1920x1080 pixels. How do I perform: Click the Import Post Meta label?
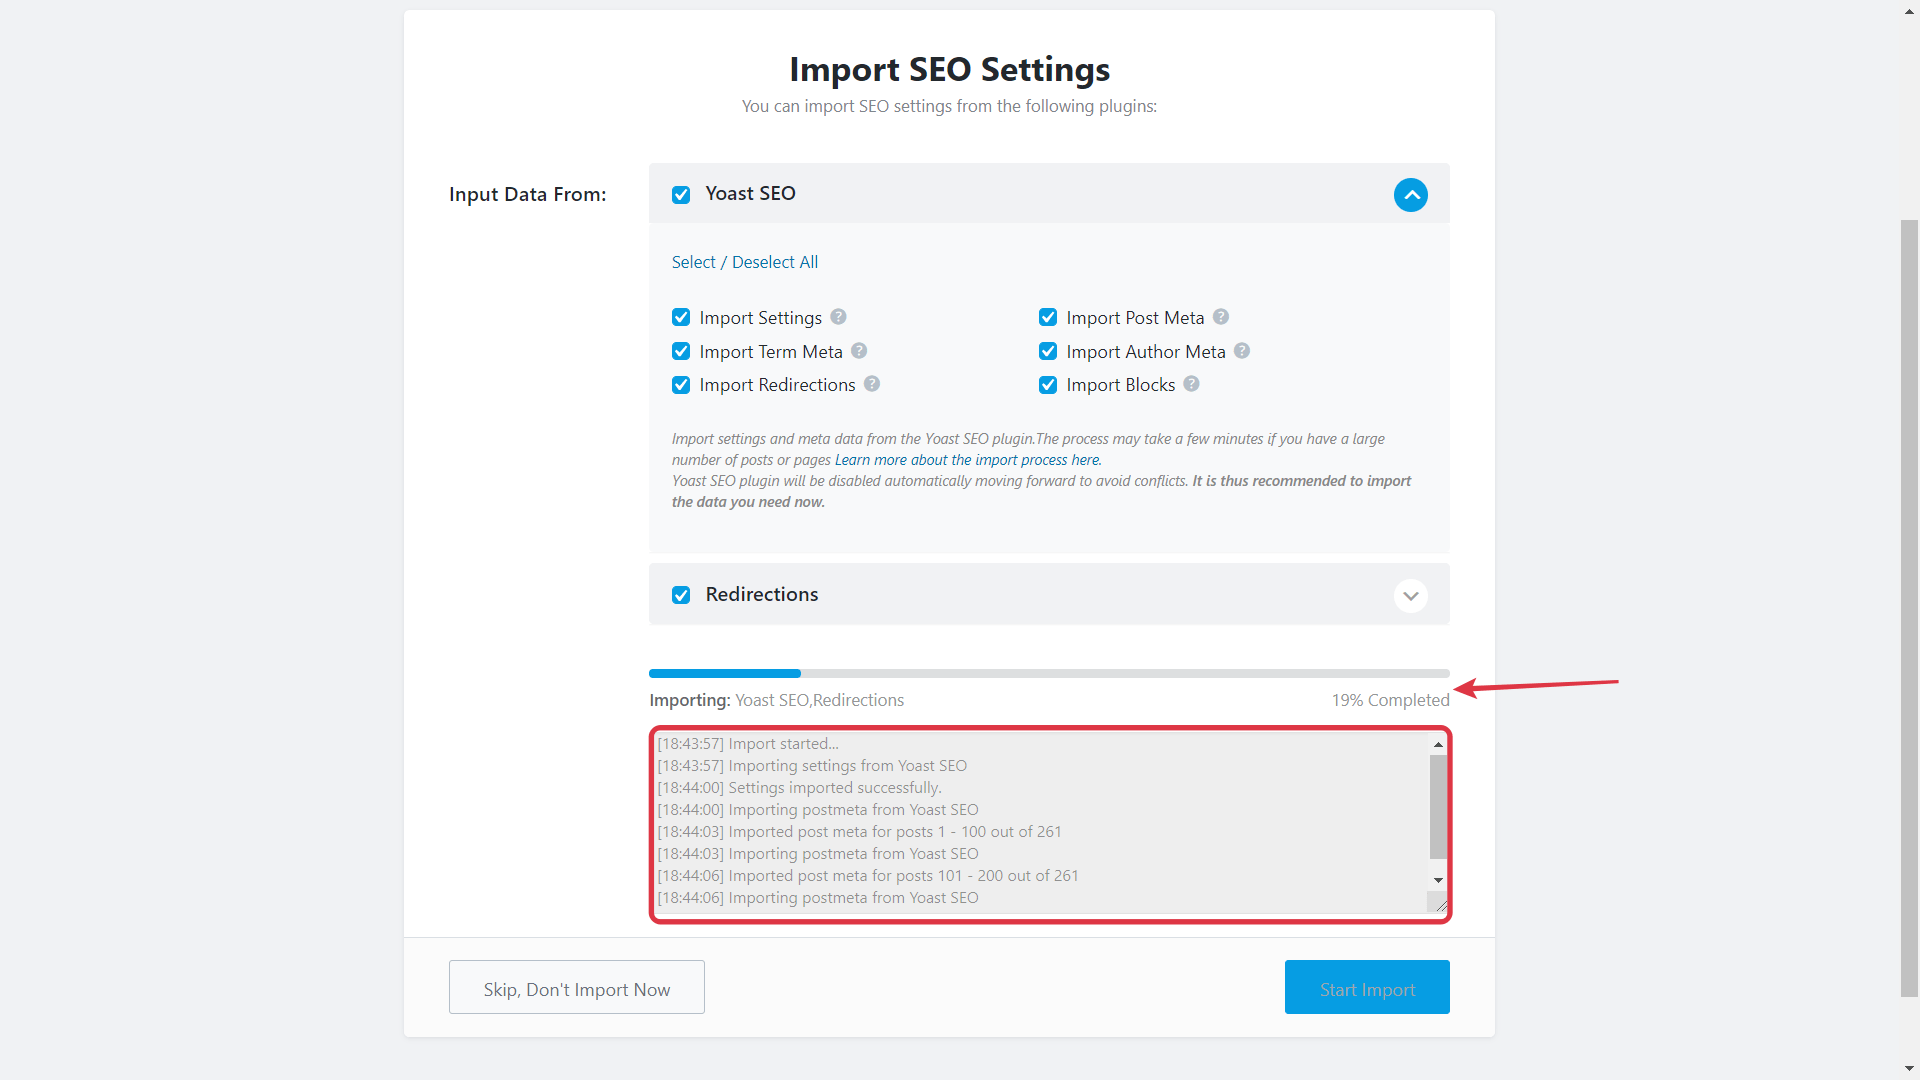click(1135, 318)
